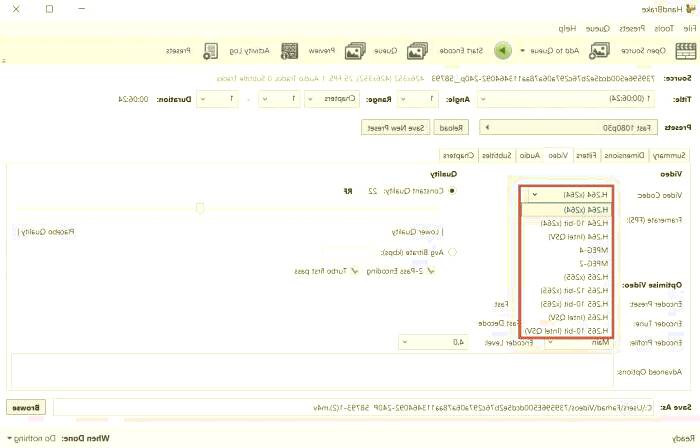Start encoding with the green play icon

coord(503,50)
